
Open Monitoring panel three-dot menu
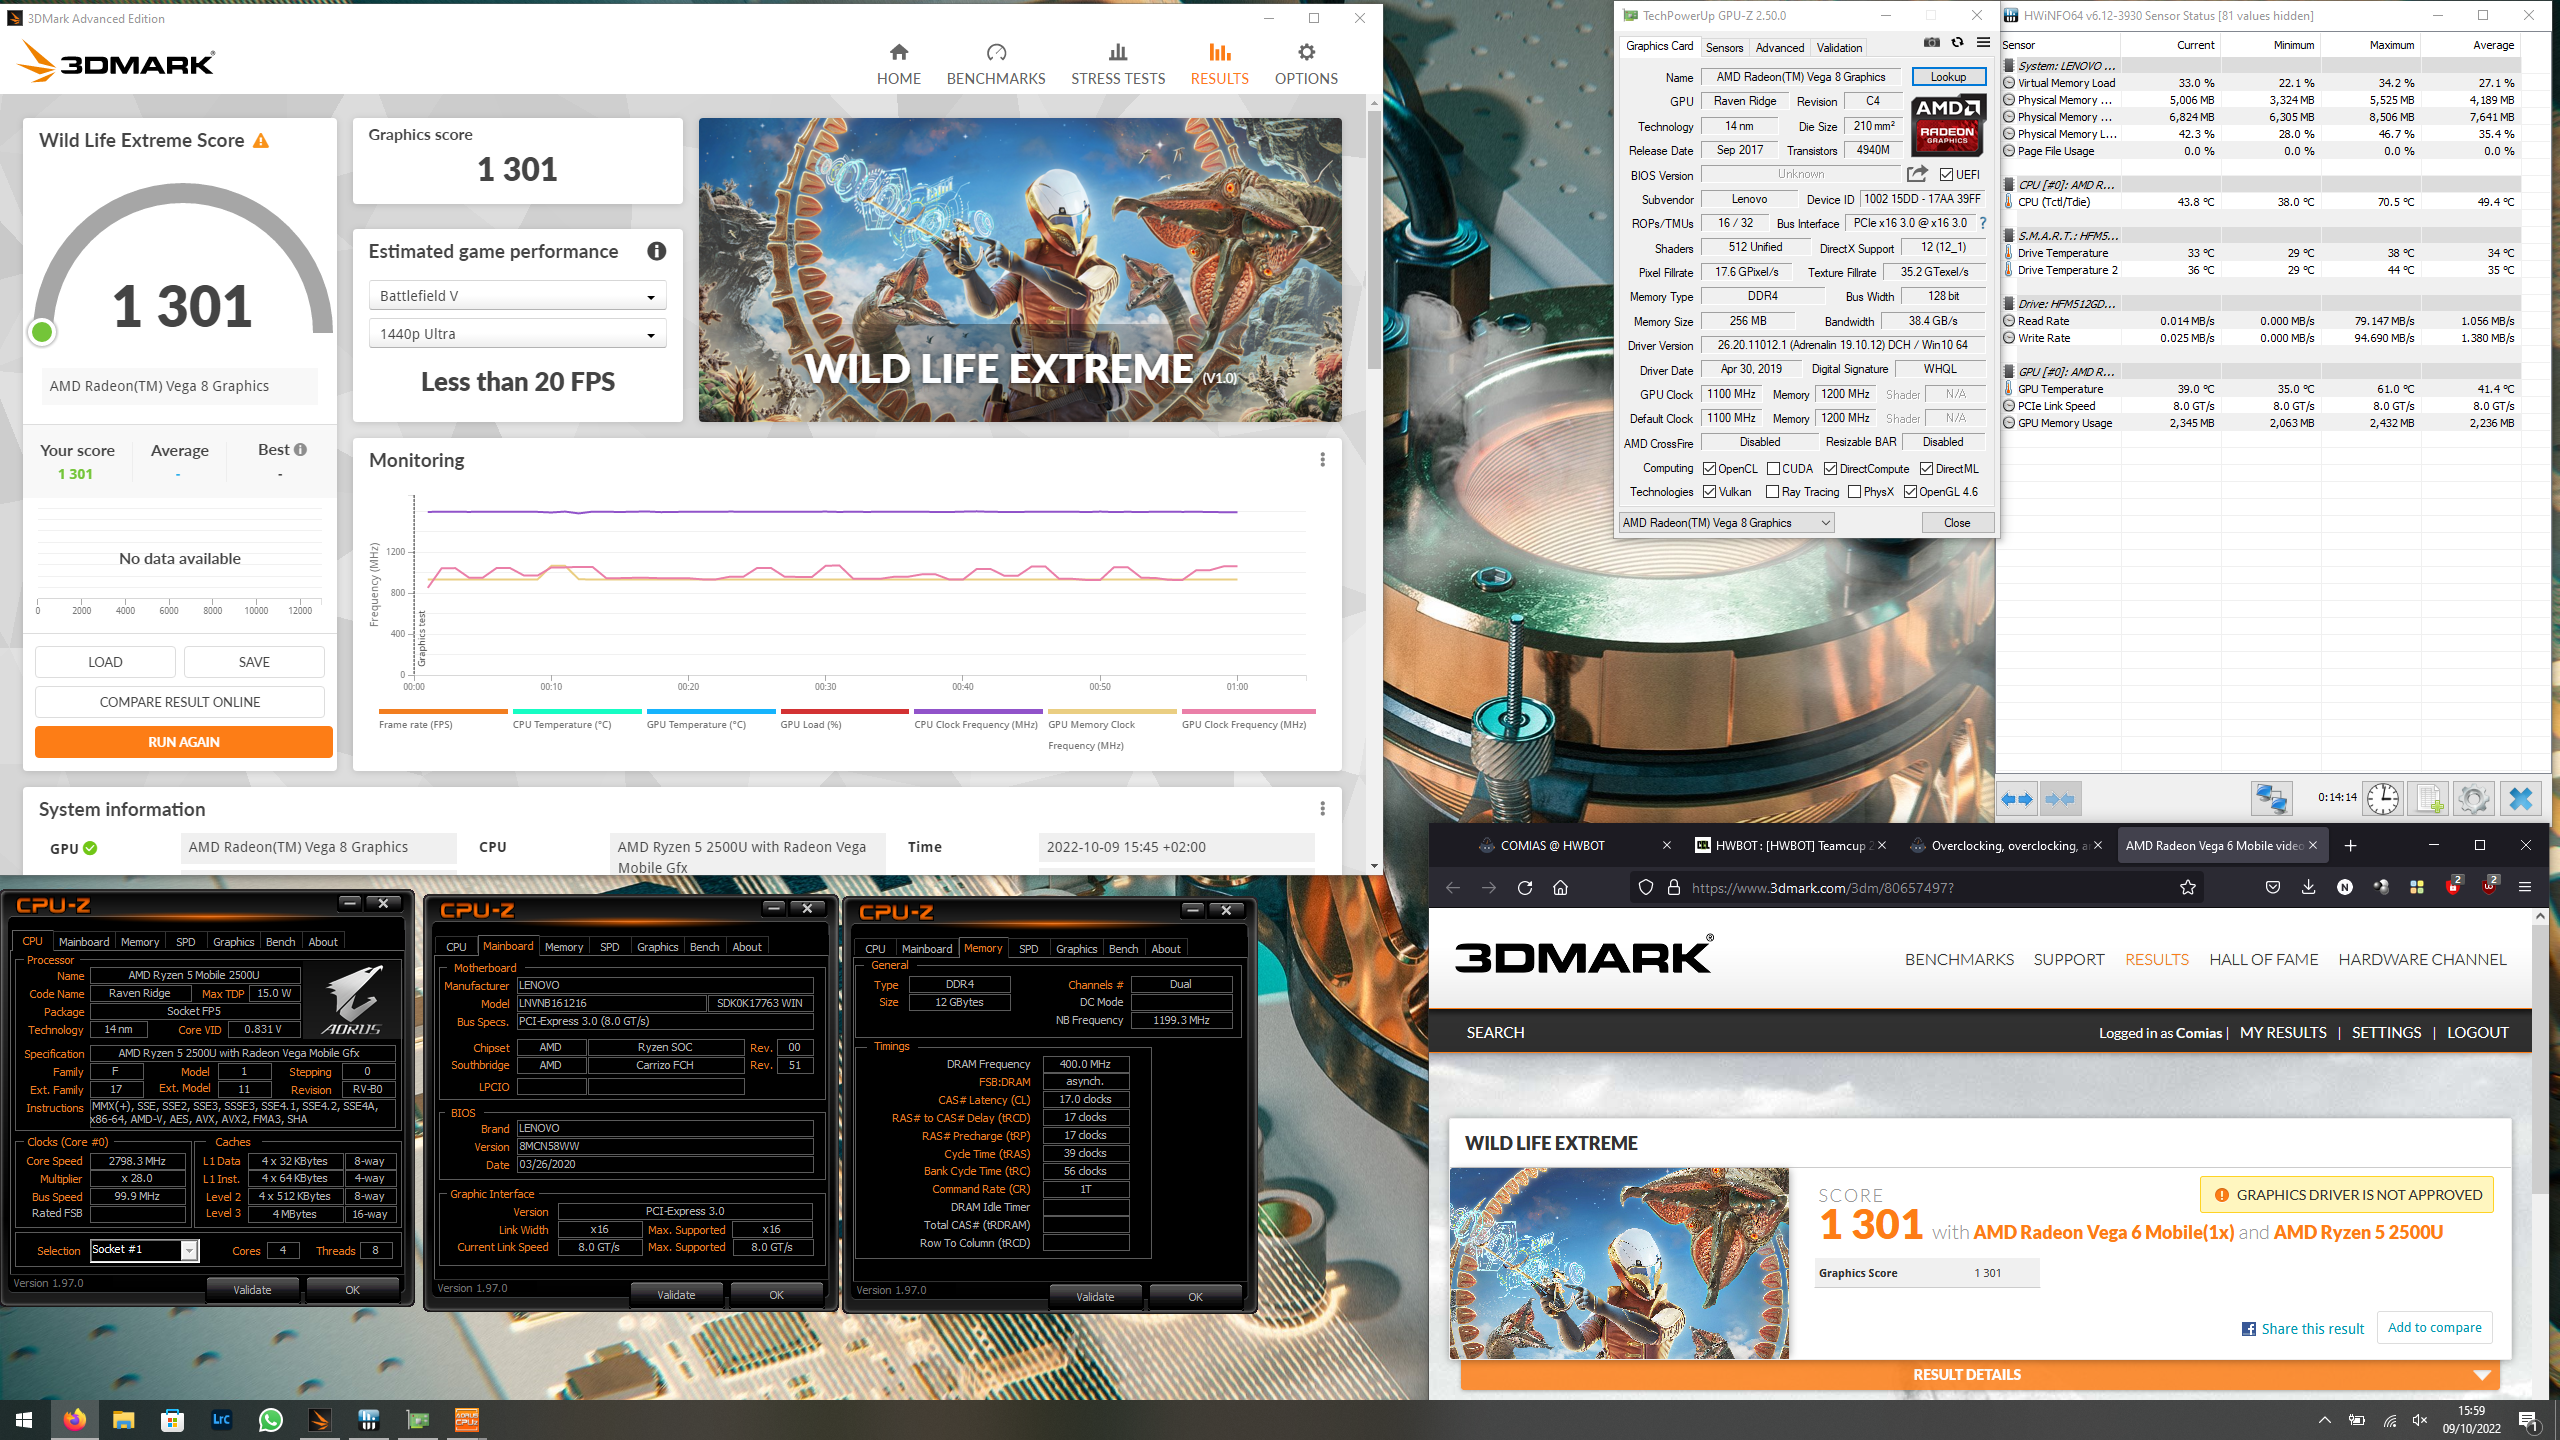pos(1322,460)
